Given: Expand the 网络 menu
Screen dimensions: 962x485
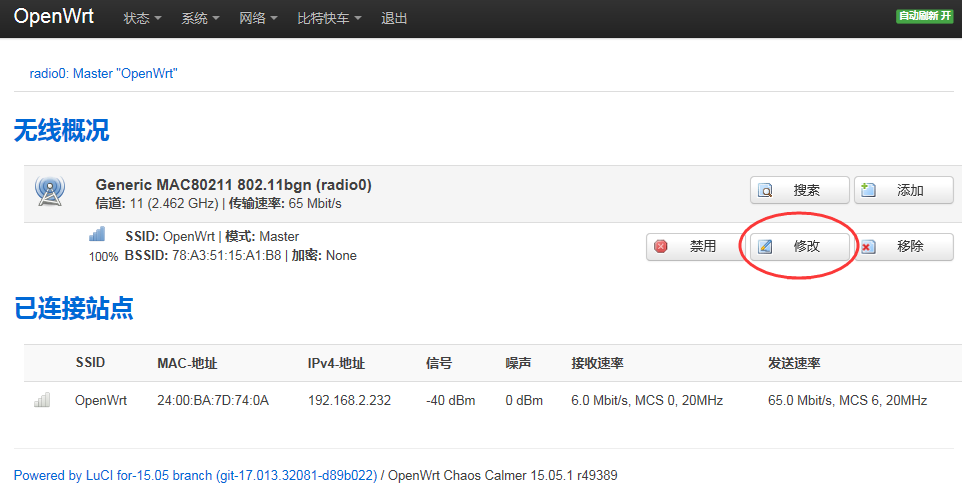Looking at the screenshot, I should coord(258,18).
